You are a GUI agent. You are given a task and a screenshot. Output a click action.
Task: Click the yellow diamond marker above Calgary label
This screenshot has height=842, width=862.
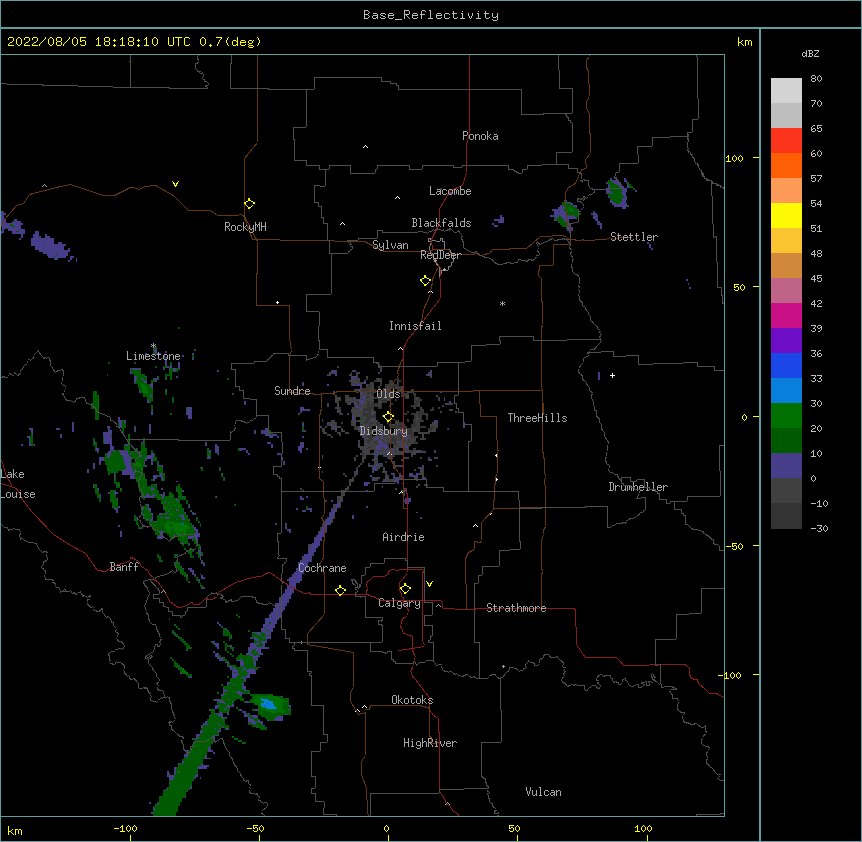(x=405, y=589)
